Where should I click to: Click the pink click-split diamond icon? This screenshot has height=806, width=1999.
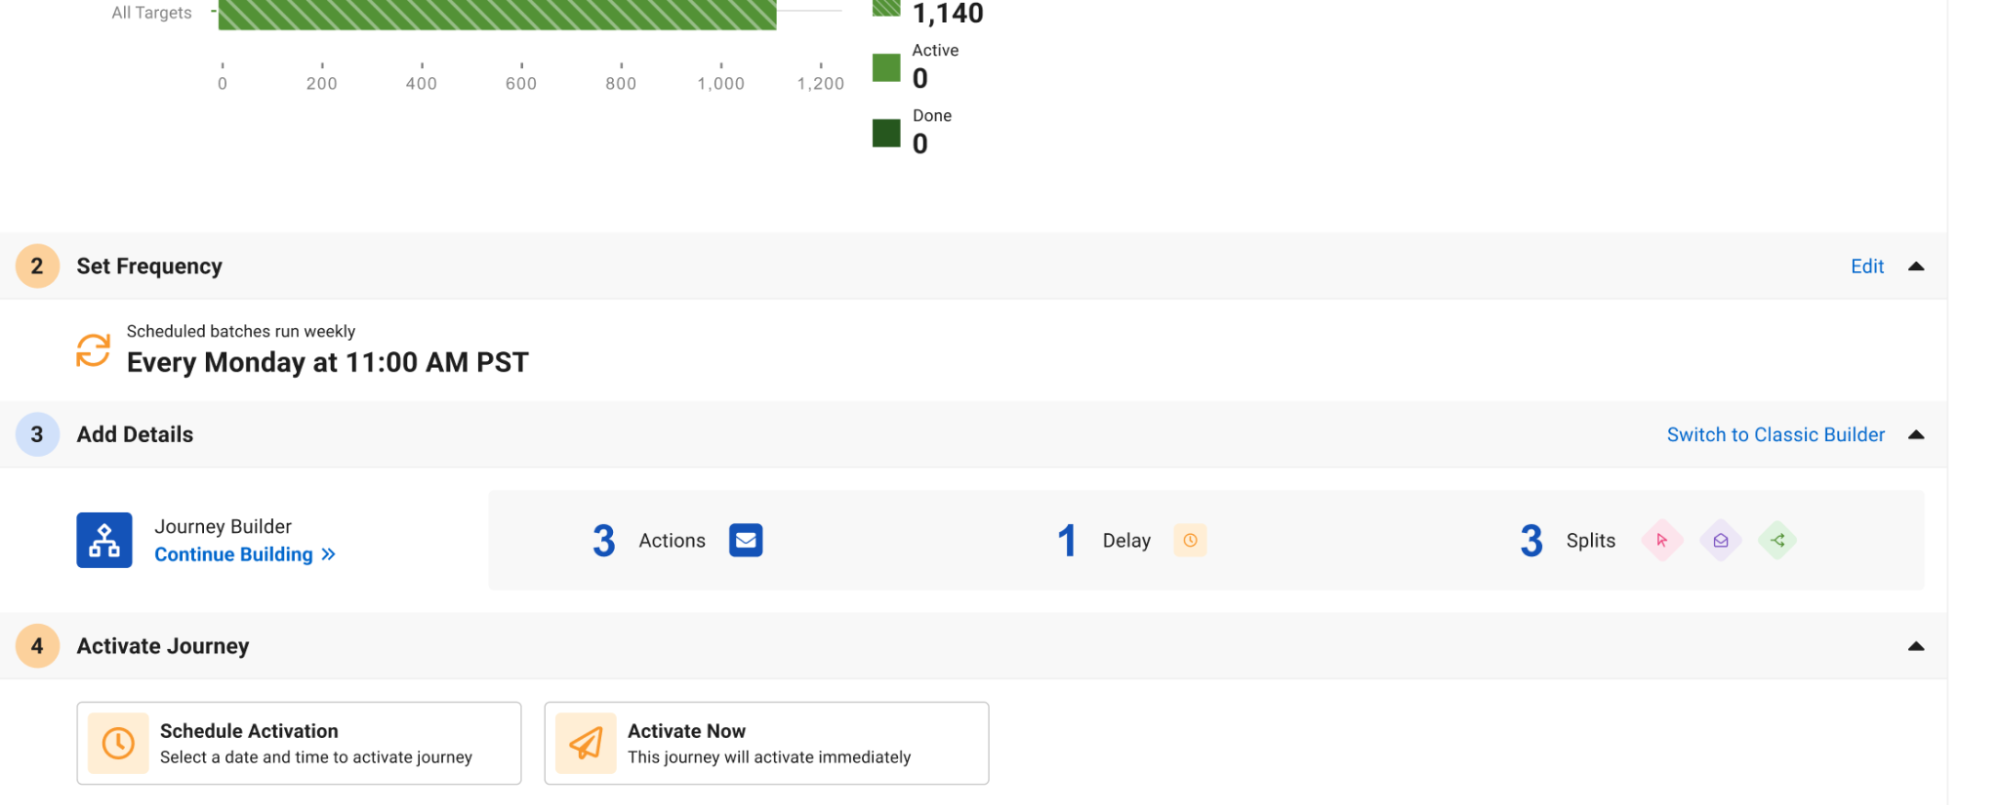click(1662, 540)
